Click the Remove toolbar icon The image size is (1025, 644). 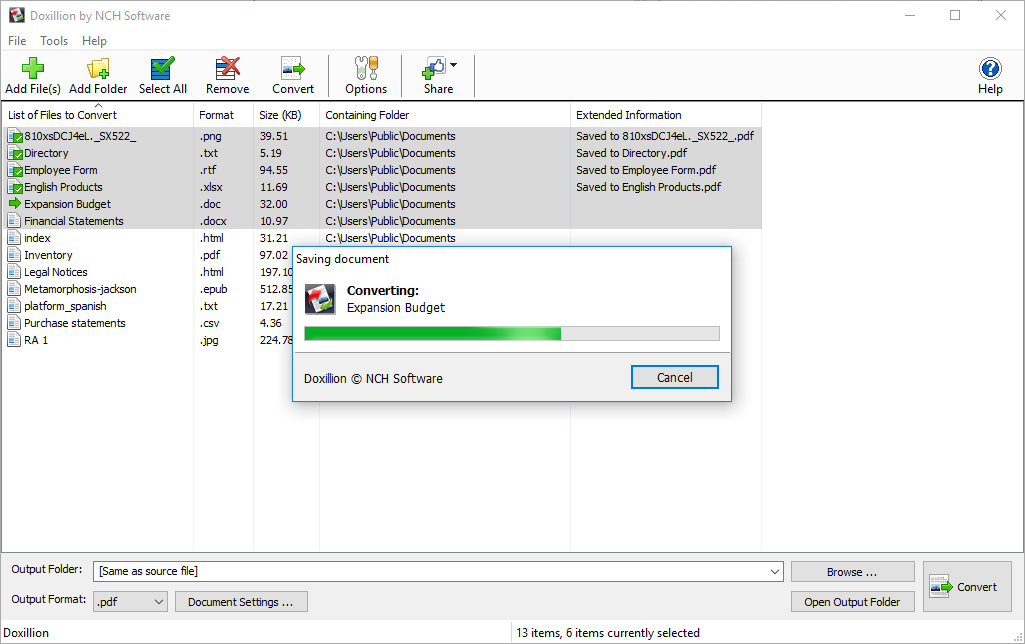(227, 68)
